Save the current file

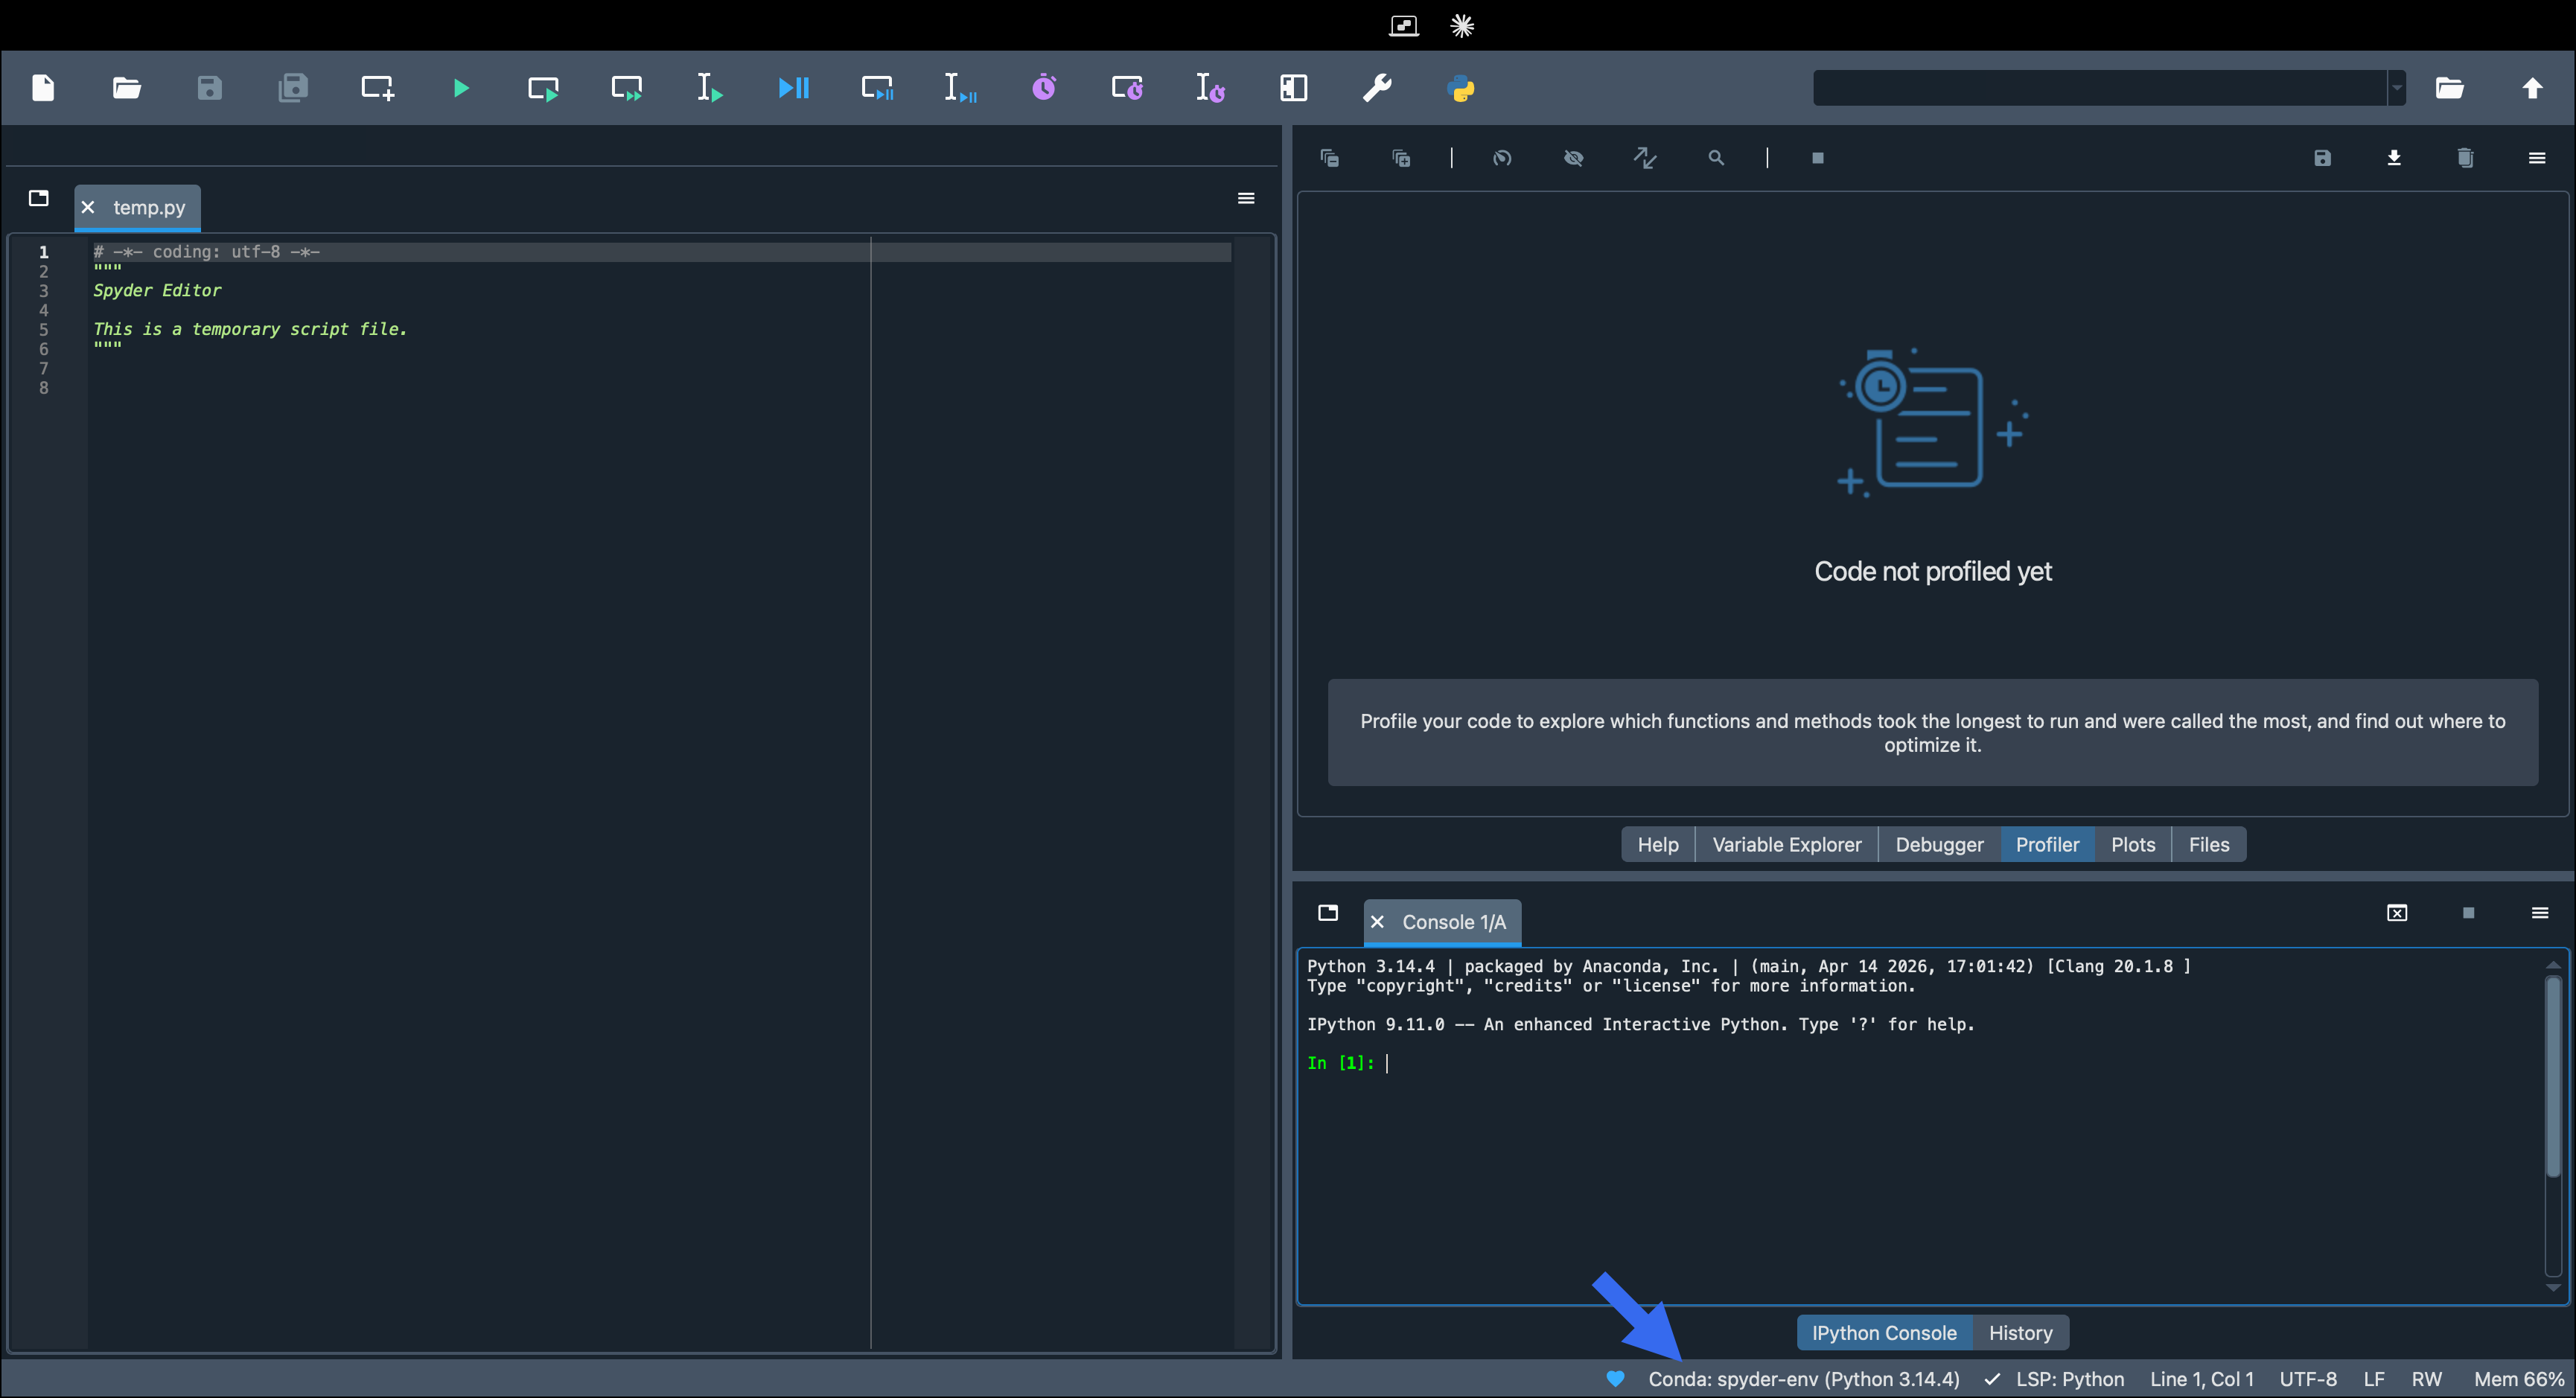pos(209,88)
